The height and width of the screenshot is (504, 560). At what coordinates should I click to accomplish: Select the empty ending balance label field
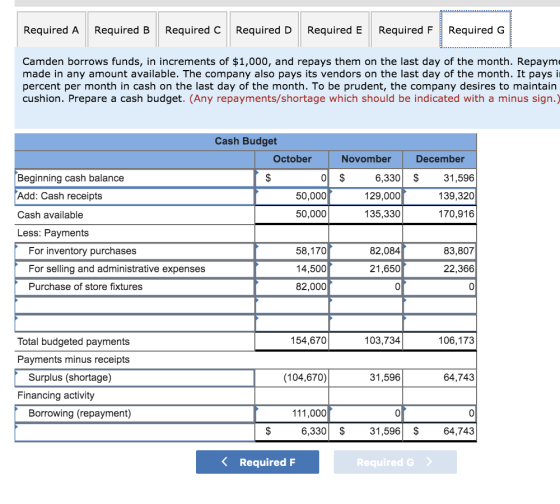pos(135,432)
